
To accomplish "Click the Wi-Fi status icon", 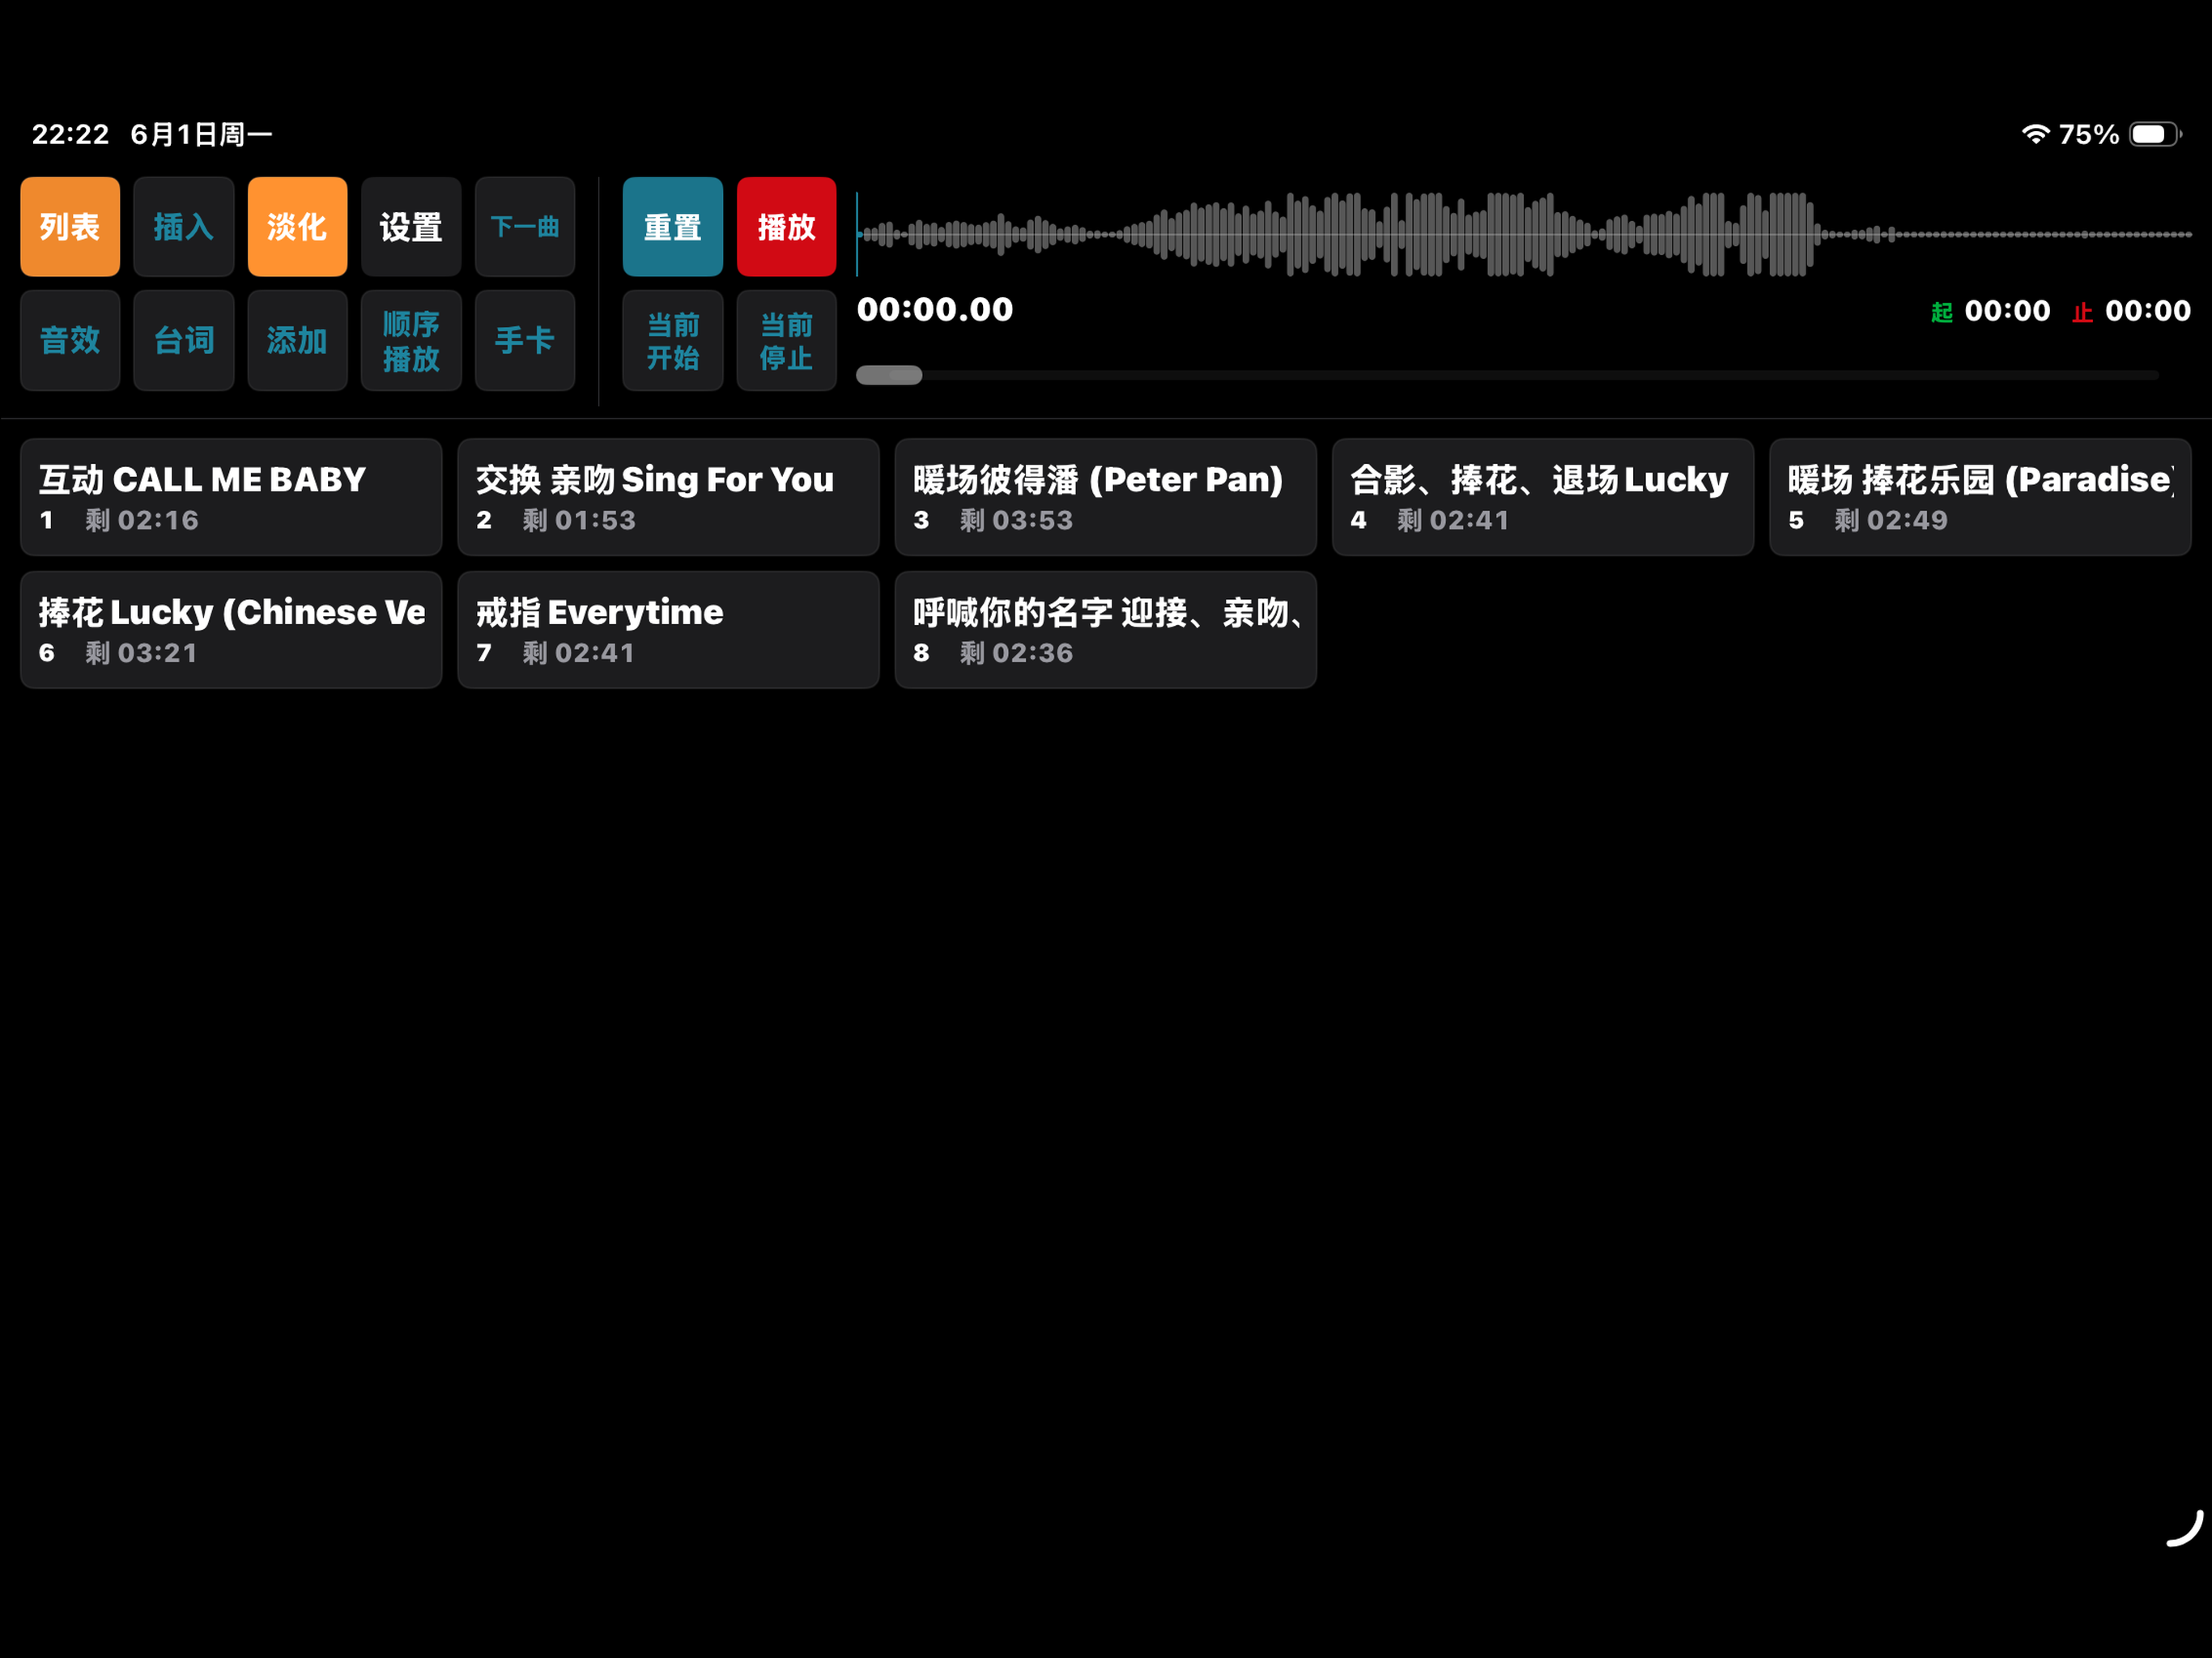I will [2035, 134].
